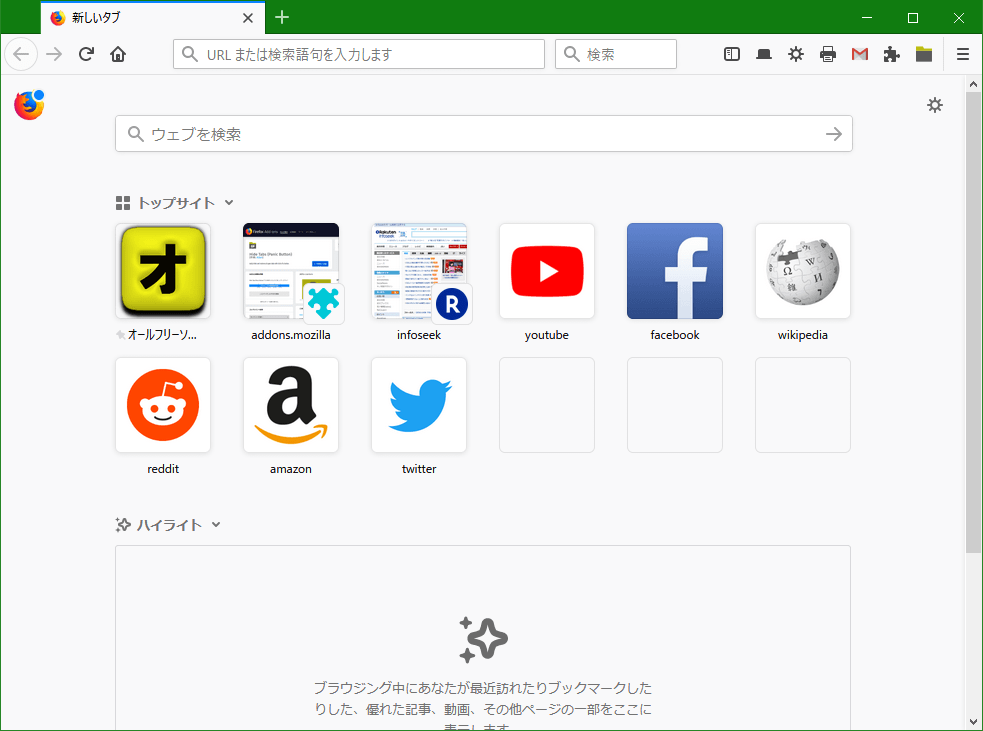983x731 pixels.
Task: Open the home page button
Action: [118, 55]
